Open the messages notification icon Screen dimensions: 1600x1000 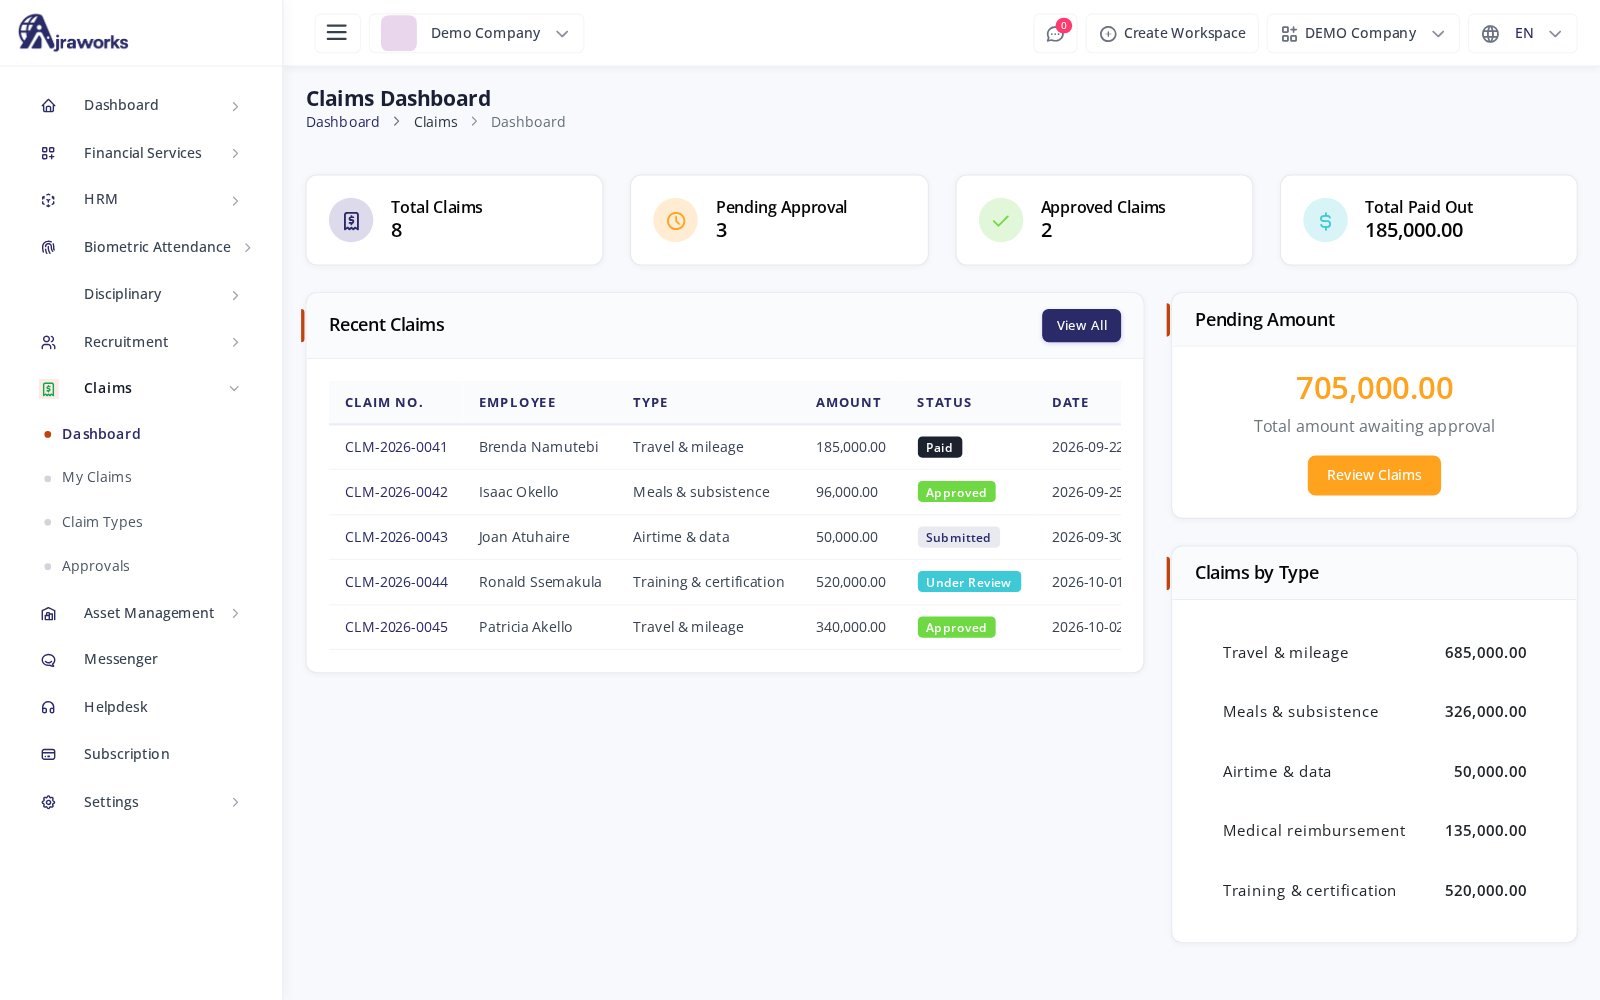click(1055, 33)
